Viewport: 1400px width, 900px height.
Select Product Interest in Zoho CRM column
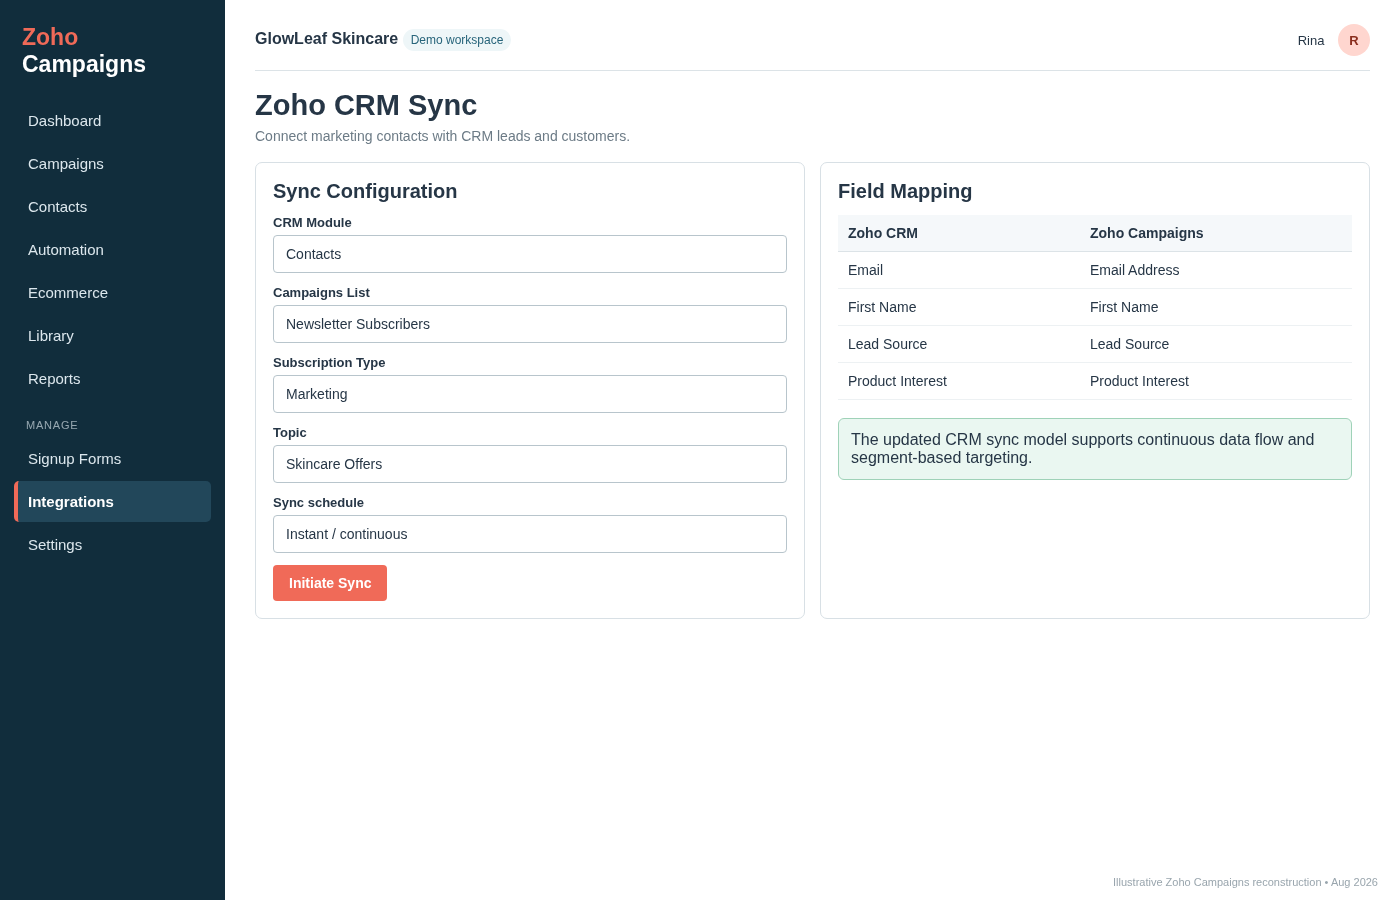tap(959, 381)
